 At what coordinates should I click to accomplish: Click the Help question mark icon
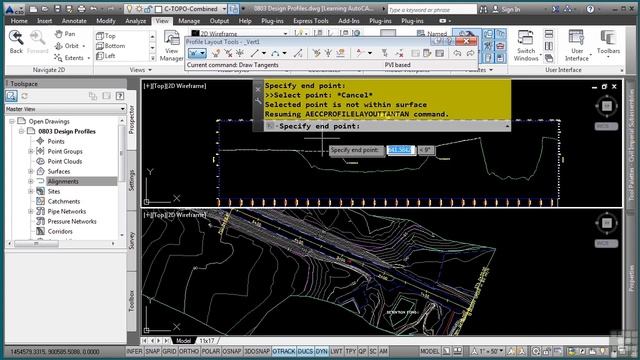[x=590, y=9]
